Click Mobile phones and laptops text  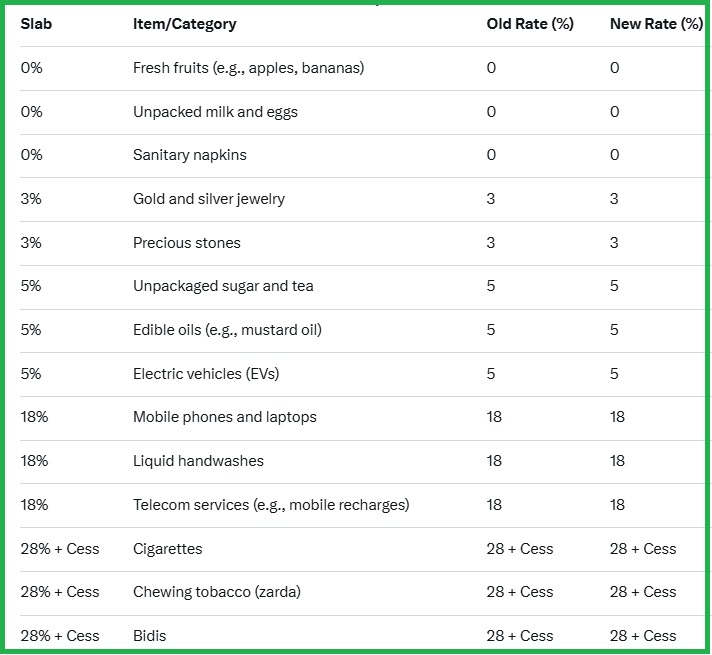click(225, 417)
